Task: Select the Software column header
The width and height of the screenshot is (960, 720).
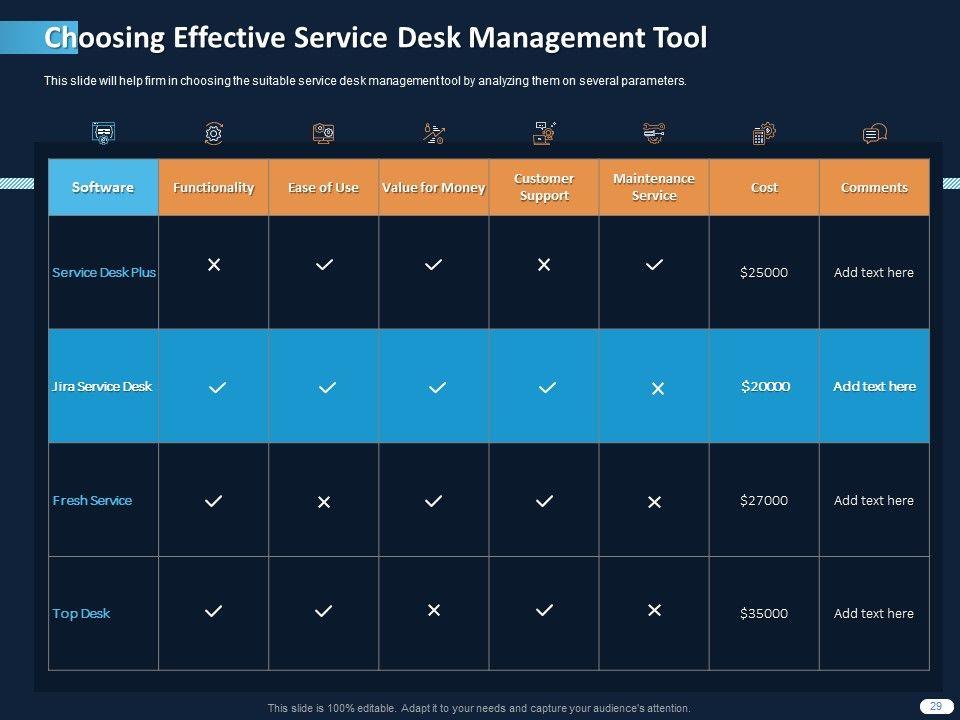Action: 103,187
